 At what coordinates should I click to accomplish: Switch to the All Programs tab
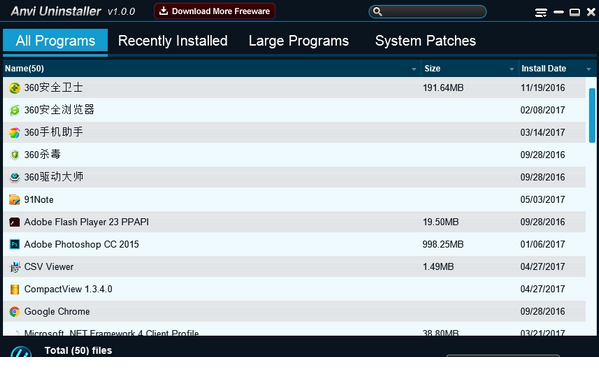click(x=55, y=41)
